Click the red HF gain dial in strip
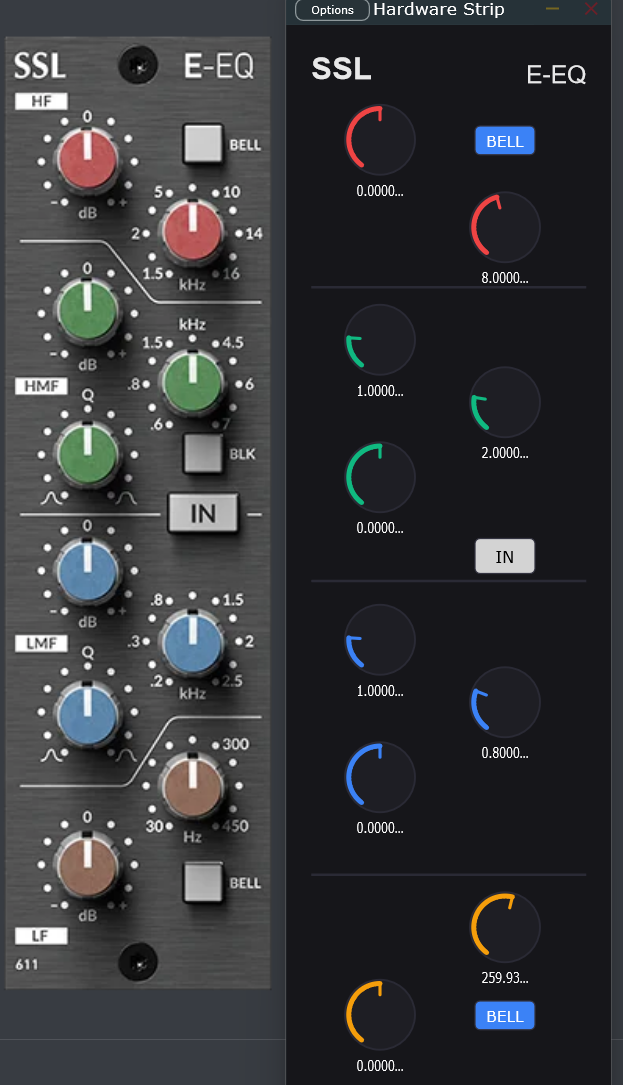623x1085 pixels. pos(380,139)
